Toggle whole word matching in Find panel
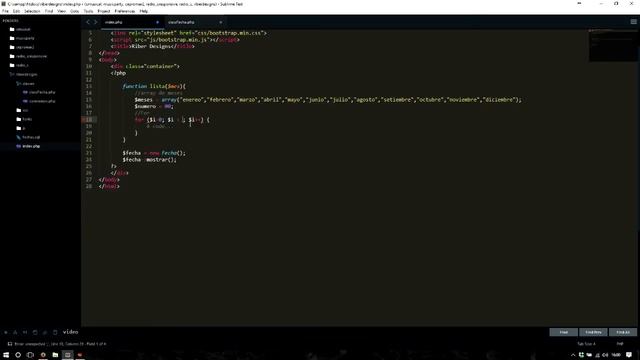The width and height of the screenshot is (640, 360). point(25,332)
